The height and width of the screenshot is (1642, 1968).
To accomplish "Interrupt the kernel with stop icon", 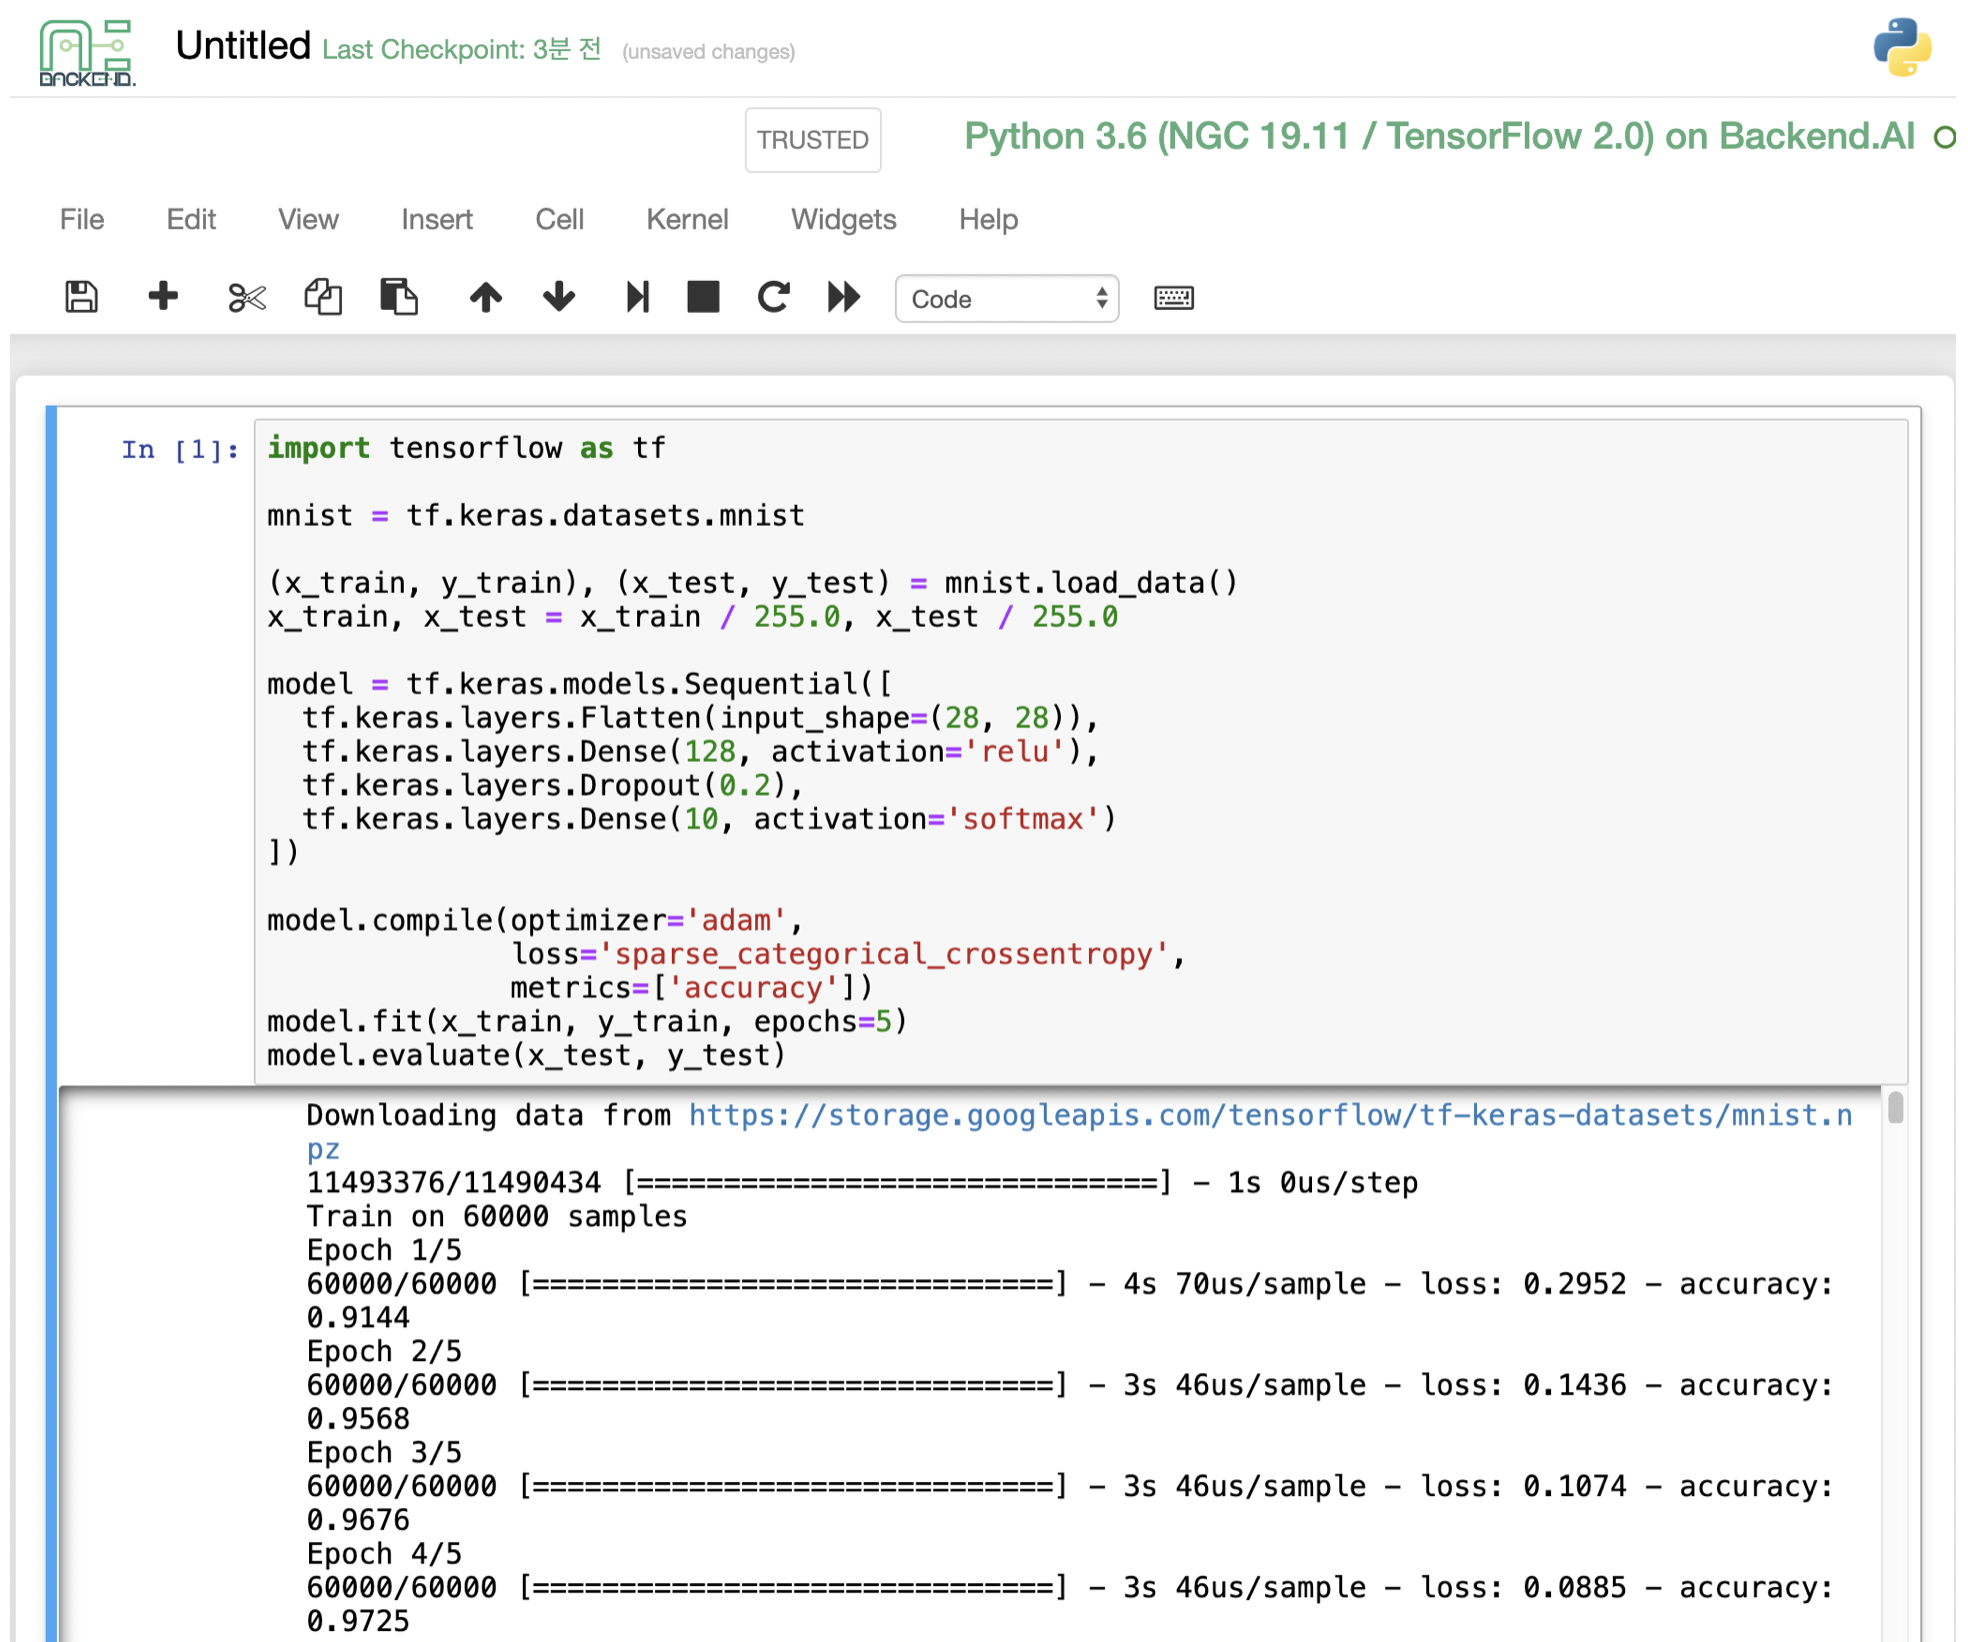I will [703, 297].
